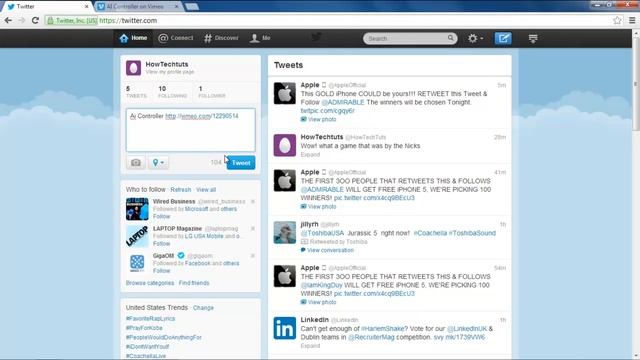Open location pin dropdown
640x360 pixels.
pyautogui.click(x=158, y=162)
